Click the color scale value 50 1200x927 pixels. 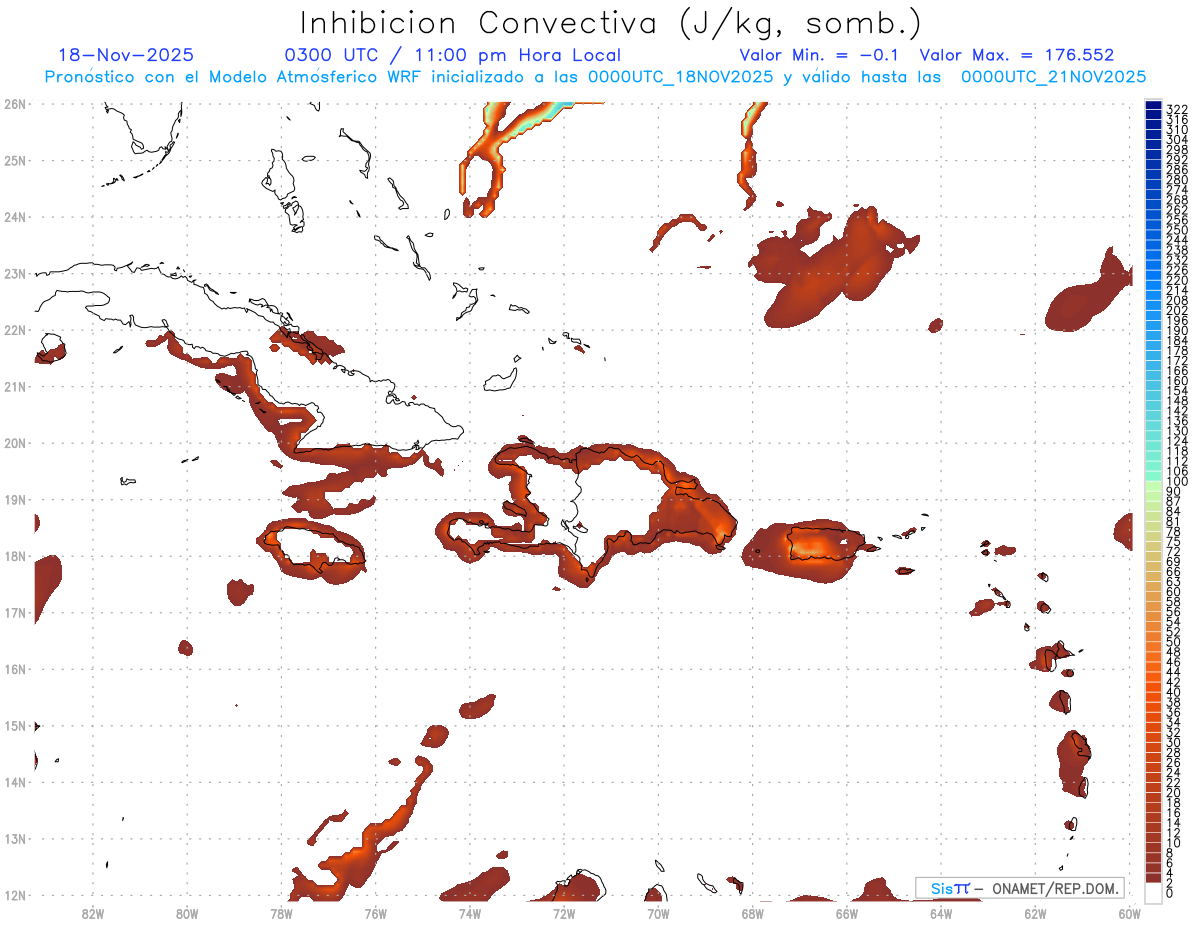click(1174, 642)
